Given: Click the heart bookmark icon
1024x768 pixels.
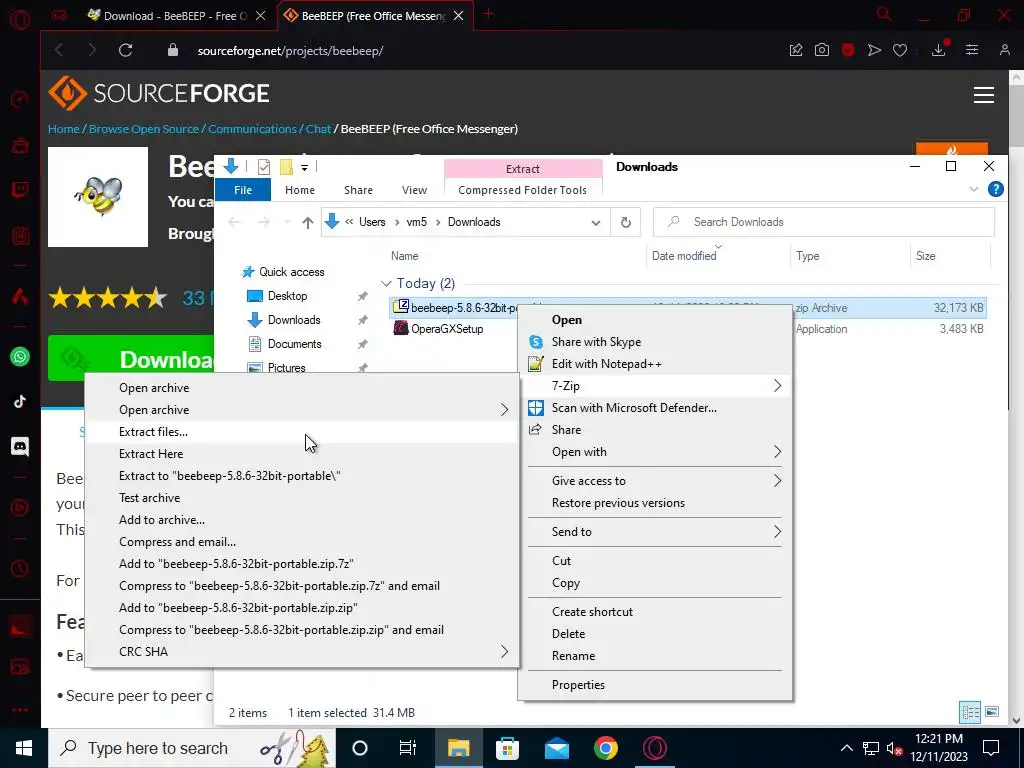Looking at the screenshot, I should [900, 50].
